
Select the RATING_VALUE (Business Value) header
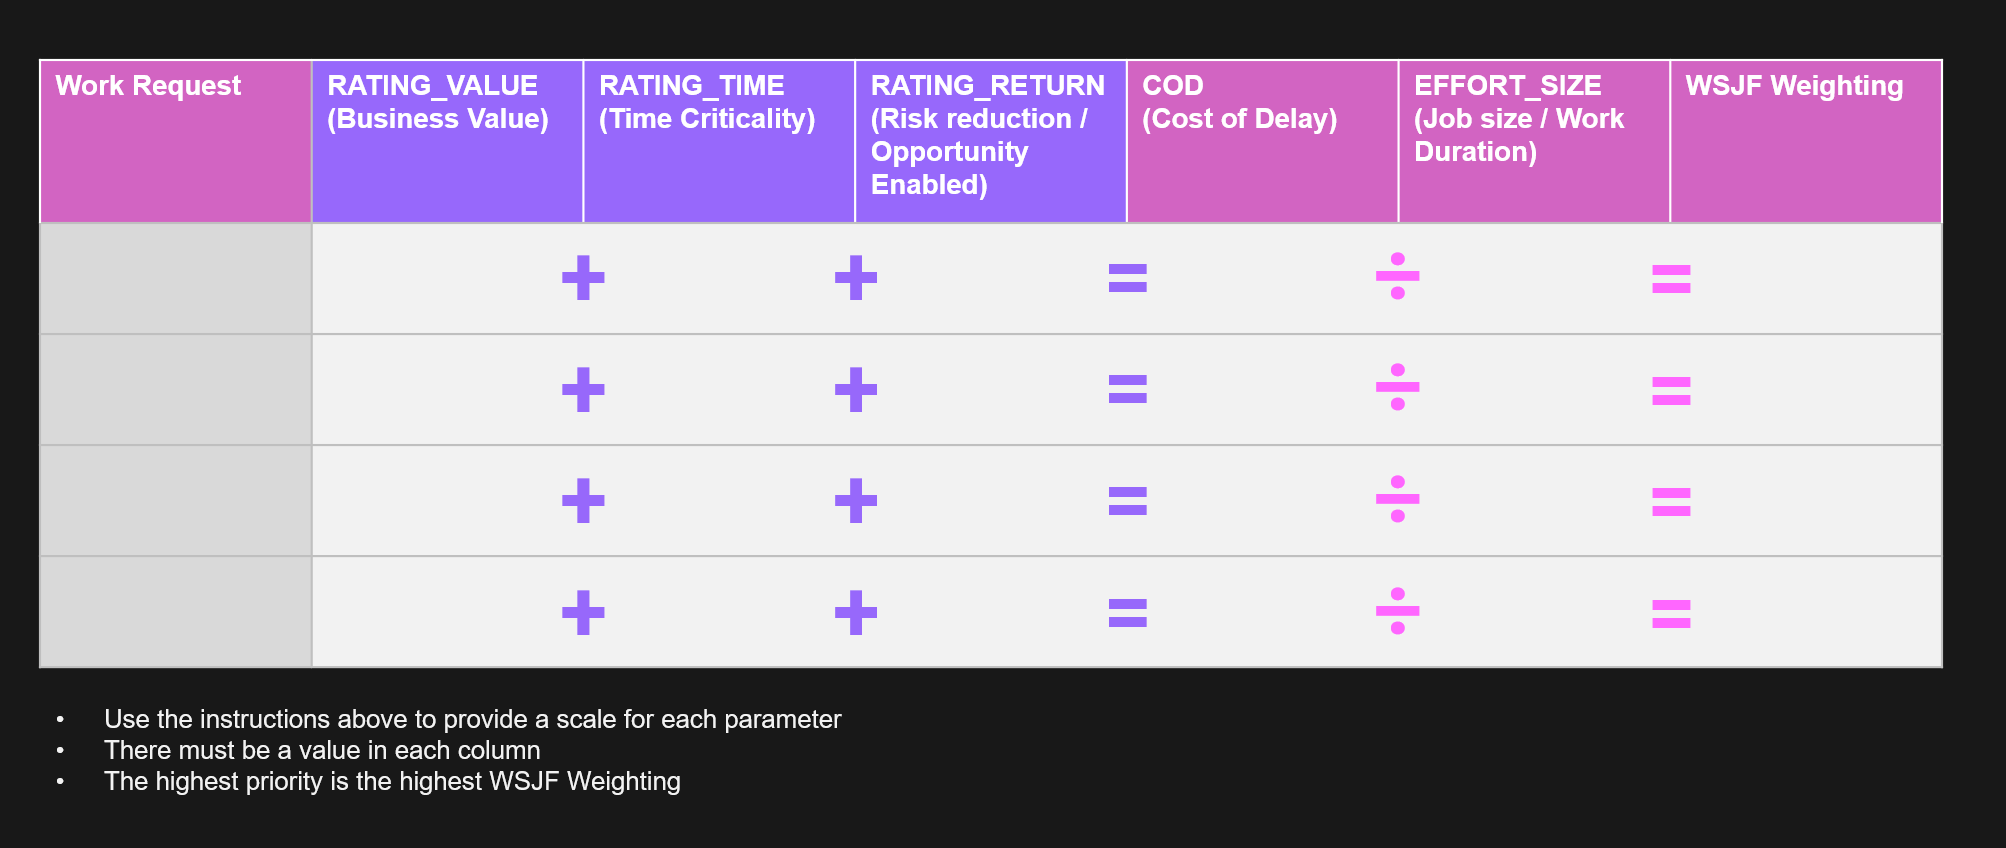pos(447,141)
